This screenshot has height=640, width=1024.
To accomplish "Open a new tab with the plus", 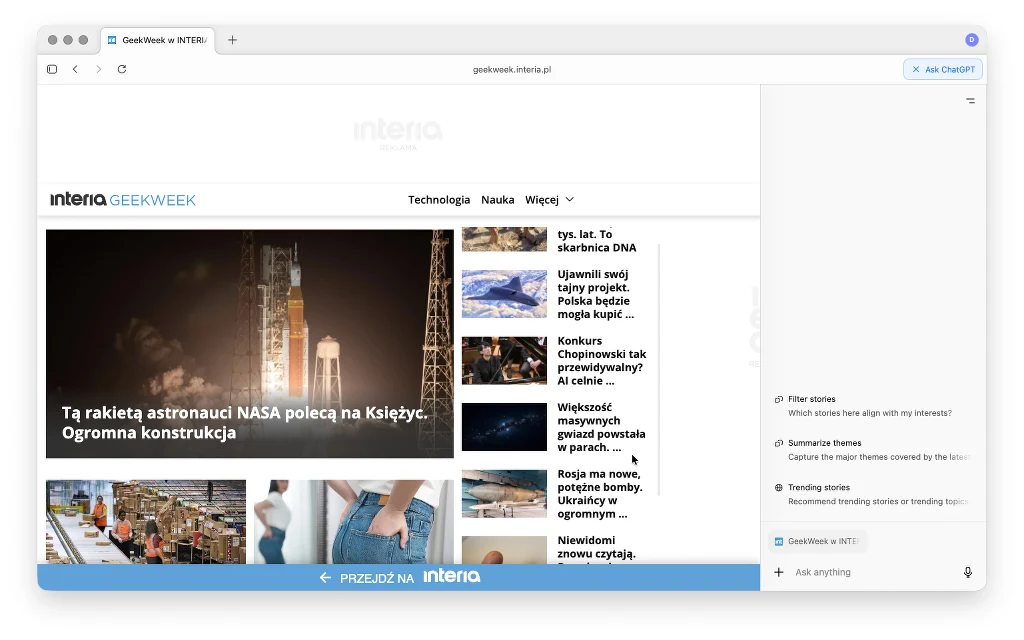I will (x=232, y=40).
